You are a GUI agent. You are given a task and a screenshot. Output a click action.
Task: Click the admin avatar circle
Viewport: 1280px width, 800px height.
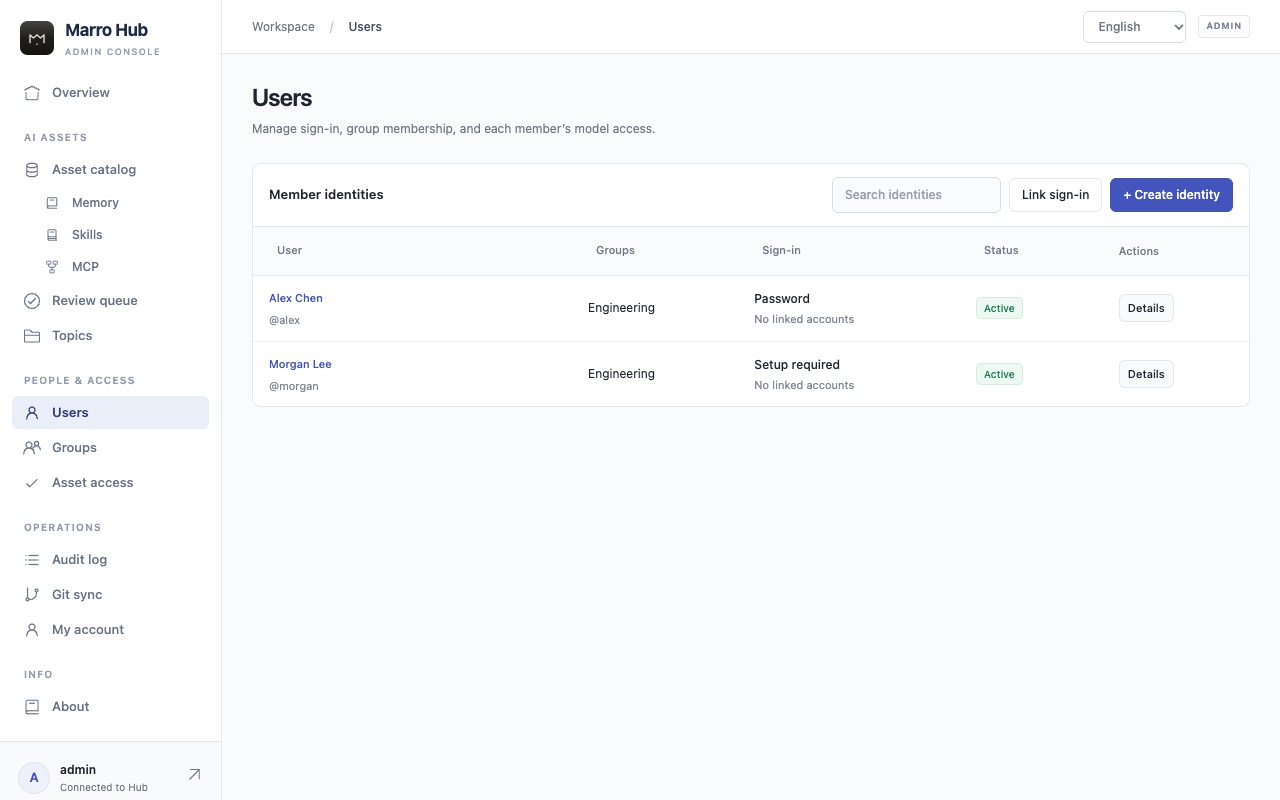34,778
